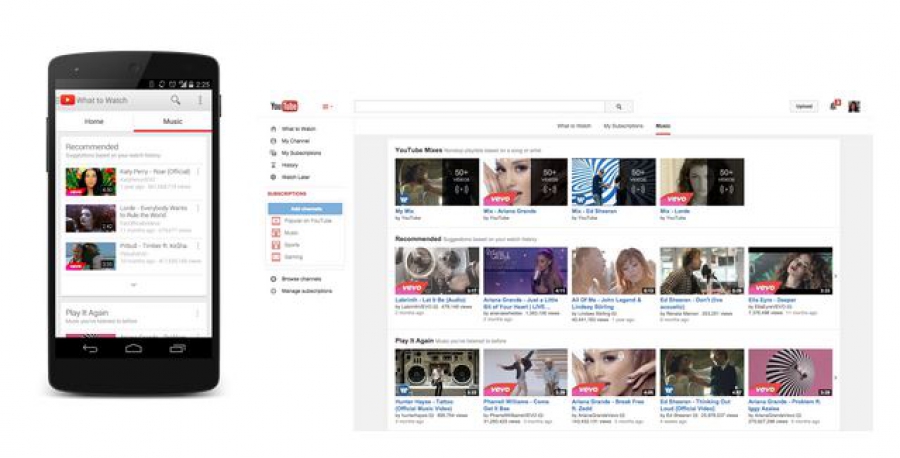Open the user avatar menu
This screenshot has width=900, height=458.
854,106
